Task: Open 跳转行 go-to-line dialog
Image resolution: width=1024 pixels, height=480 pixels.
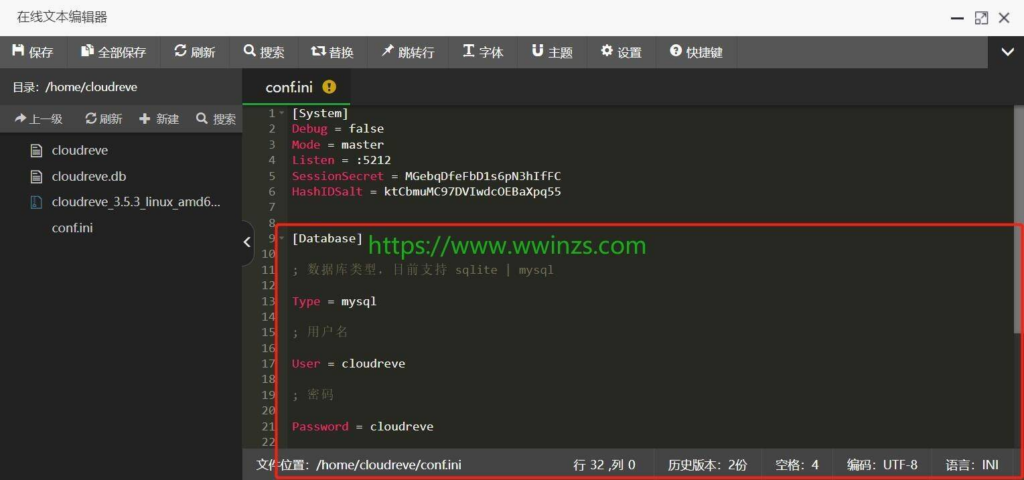Action: (408, 52)
